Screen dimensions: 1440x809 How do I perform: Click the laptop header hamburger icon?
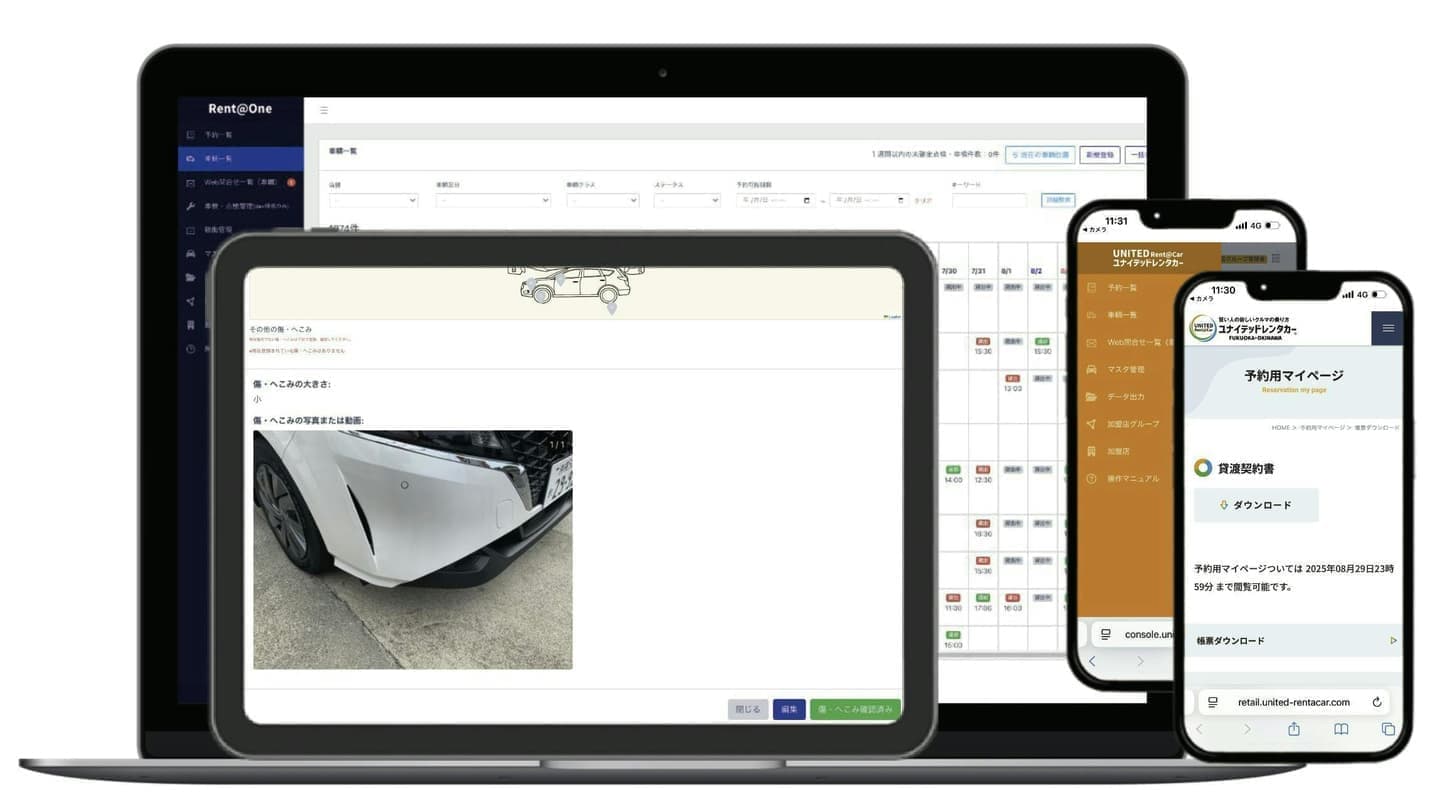click(x=324, y=110)
